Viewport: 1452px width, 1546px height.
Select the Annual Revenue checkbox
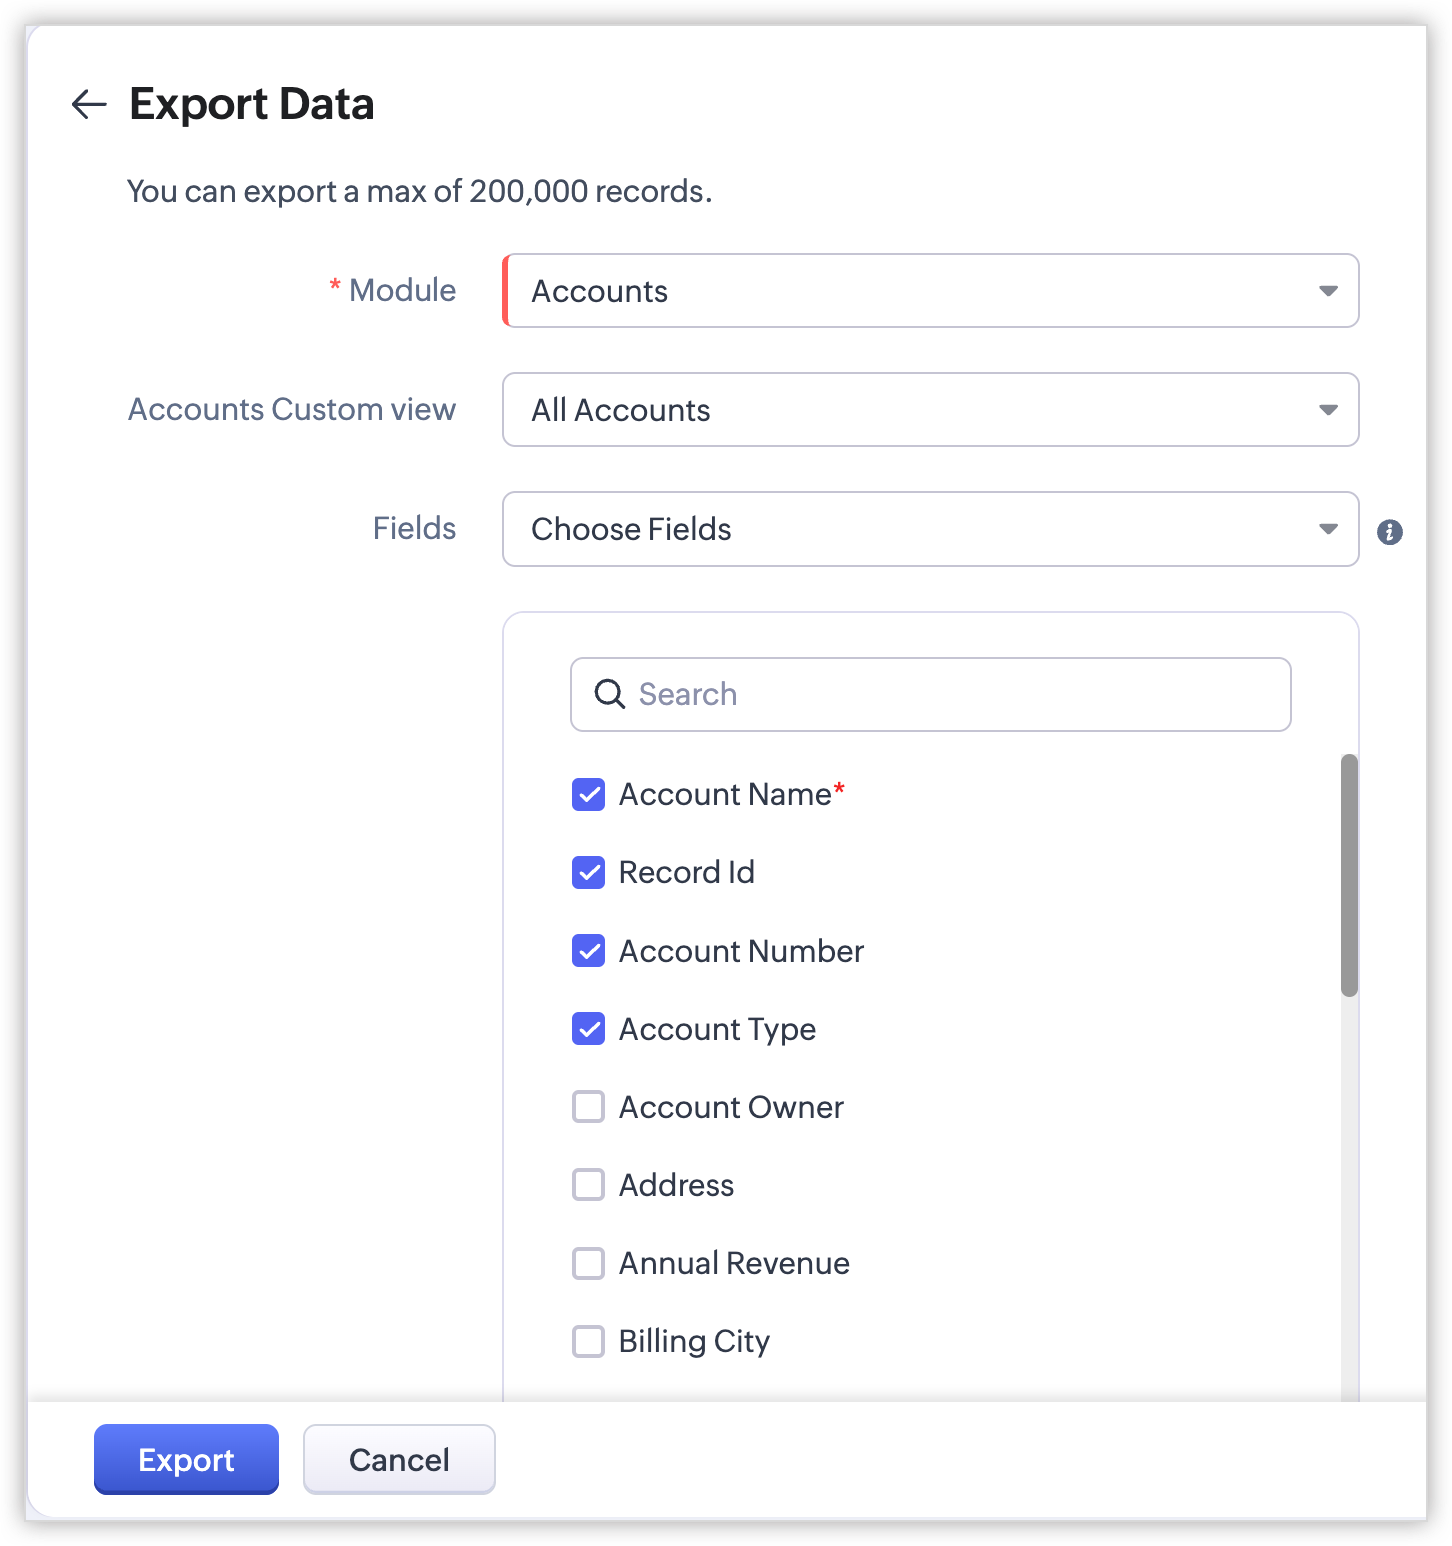(588, 1263)
